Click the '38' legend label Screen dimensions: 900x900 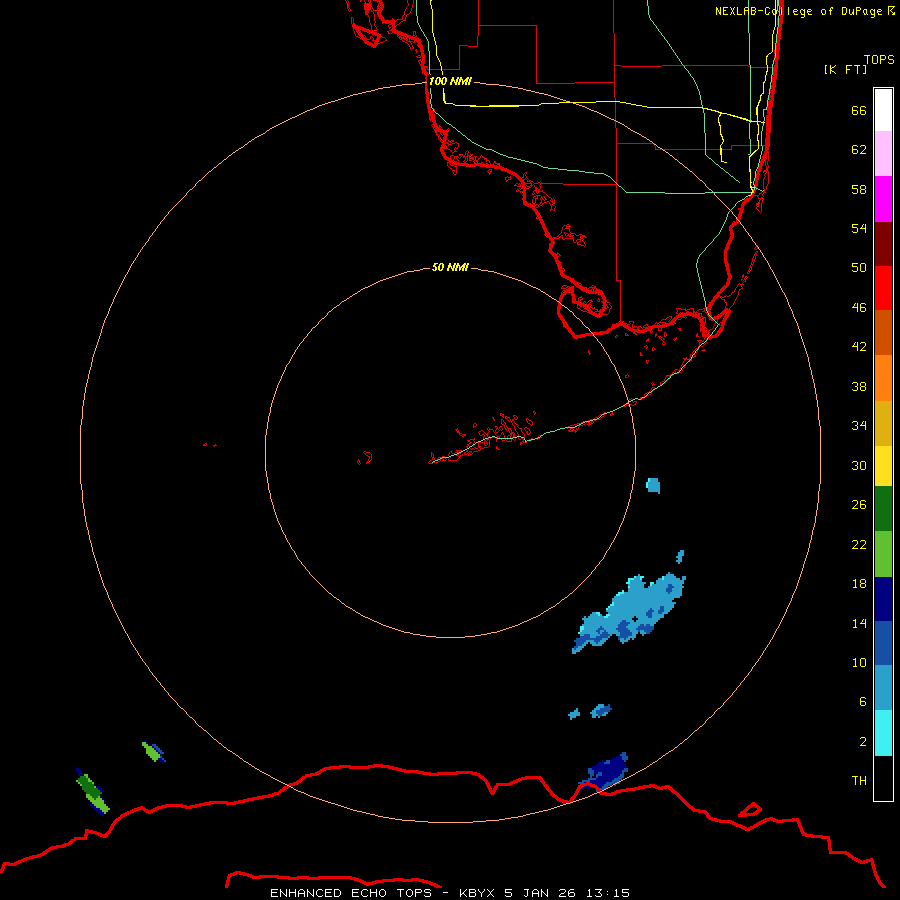tap(859, 386)
